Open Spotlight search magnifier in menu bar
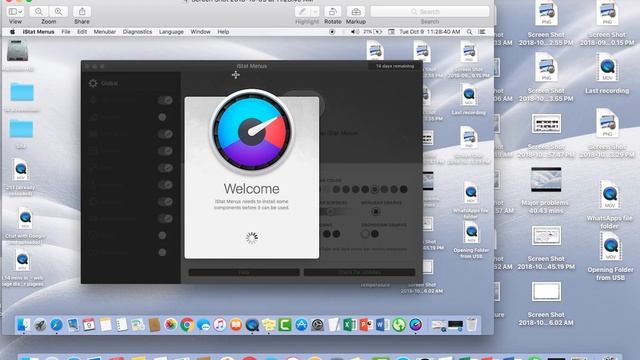The height and width of the screenshot is (360, 640). click(x=469, y=32)
